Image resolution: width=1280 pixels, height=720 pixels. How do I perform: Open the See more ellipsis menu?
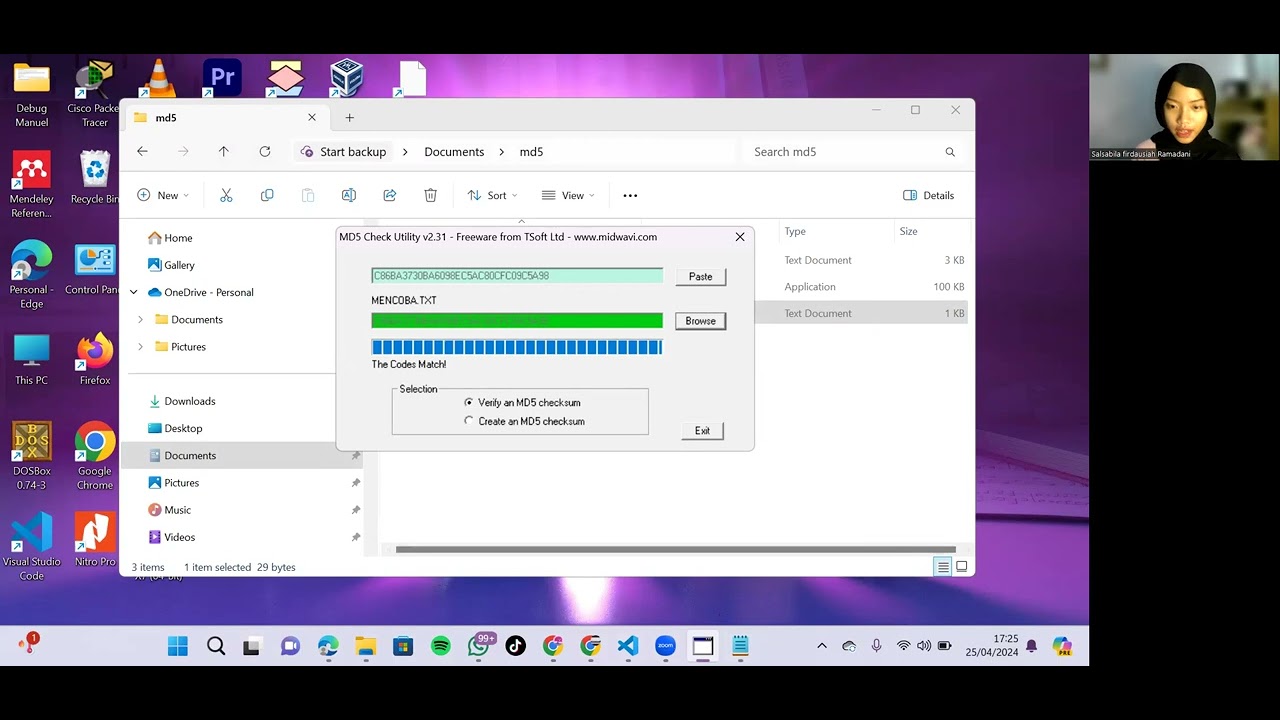pyautogui.click(x=630, y=195)
